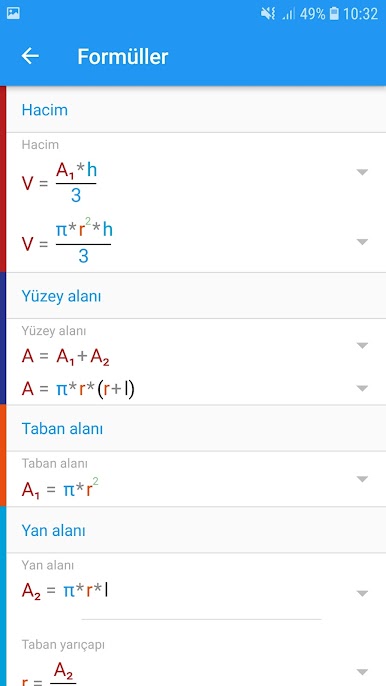Tap the red color bar beside Hacim
Screen dimensions: 386x686
(x=3, y=179)
